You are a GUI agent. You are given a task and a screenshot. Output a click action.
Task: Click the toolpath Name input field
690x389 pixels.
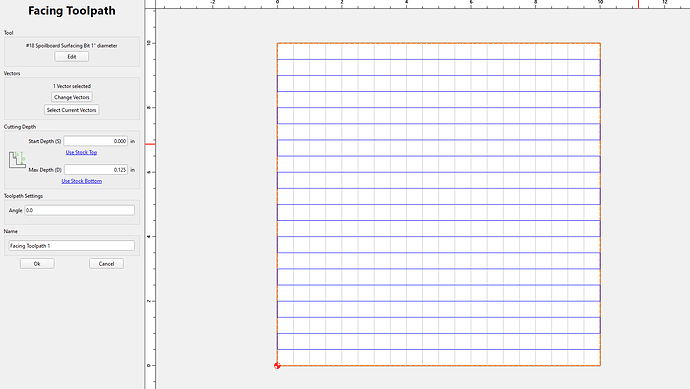click(72, 246)
